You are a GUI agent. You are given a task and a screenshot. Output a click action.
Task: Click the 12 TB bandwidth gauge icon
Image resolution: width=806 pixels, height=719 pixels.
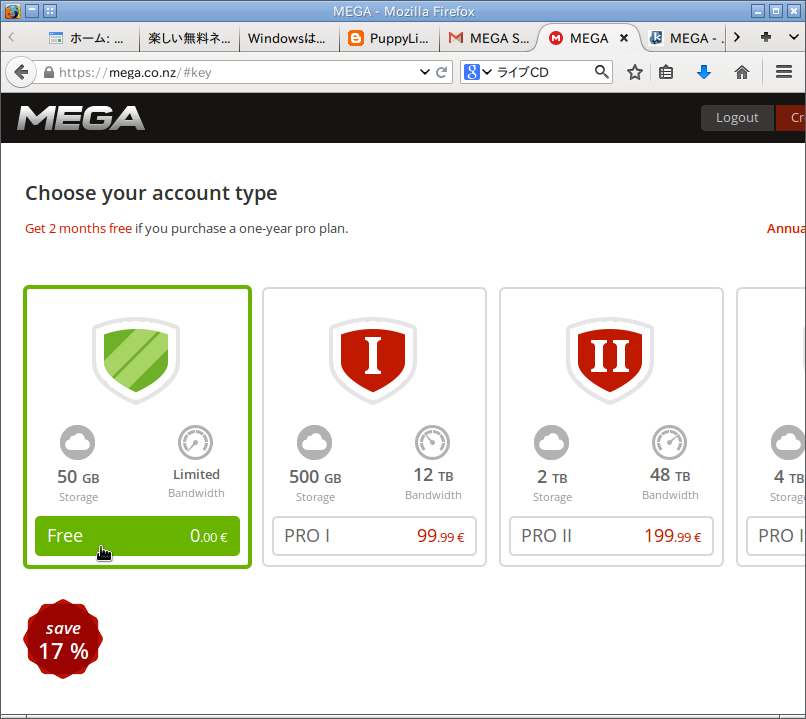[x=433, y=443]
